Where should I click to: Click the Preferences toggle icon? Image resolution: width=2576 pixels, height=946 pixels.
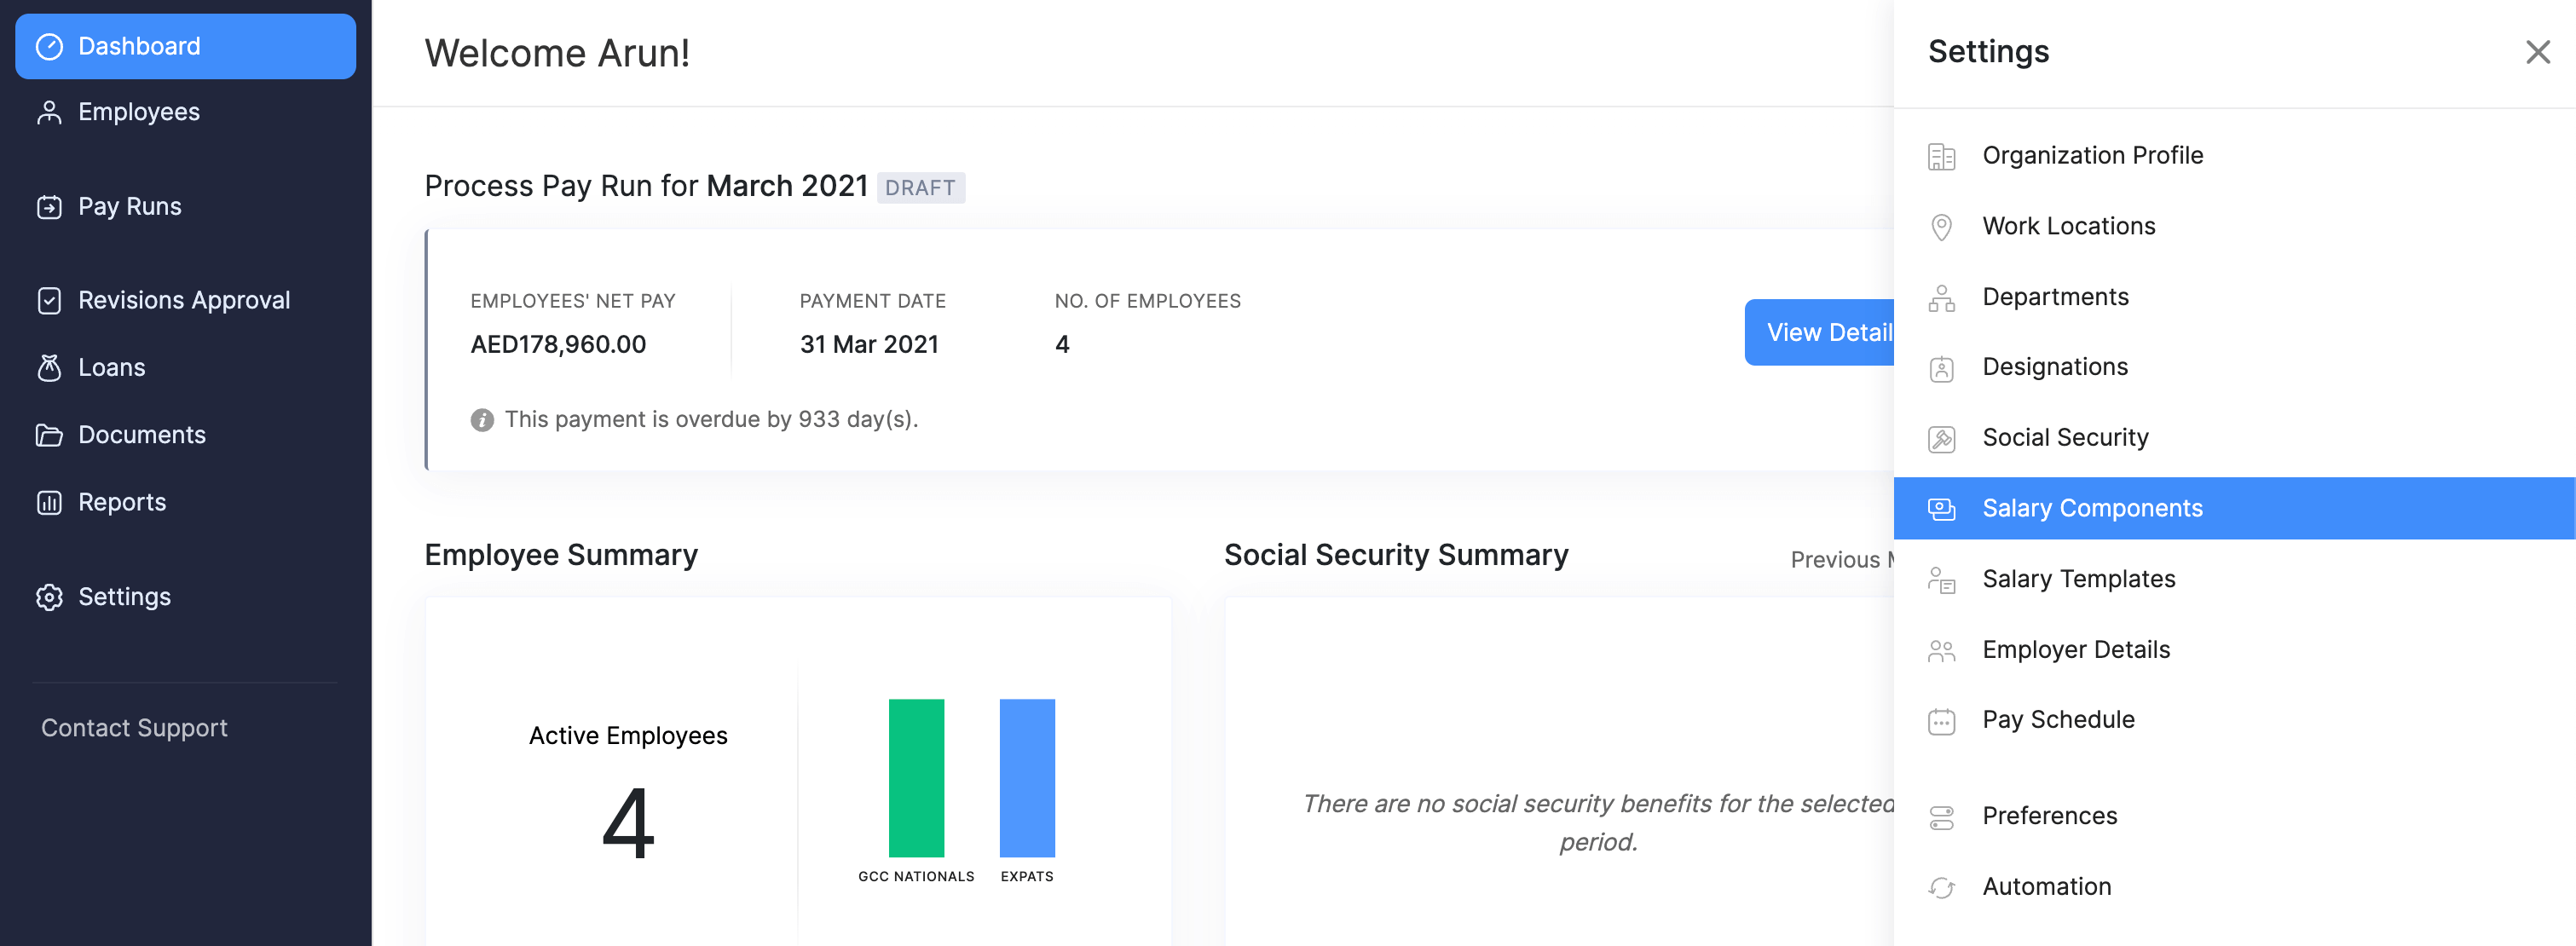[1940, 817]
